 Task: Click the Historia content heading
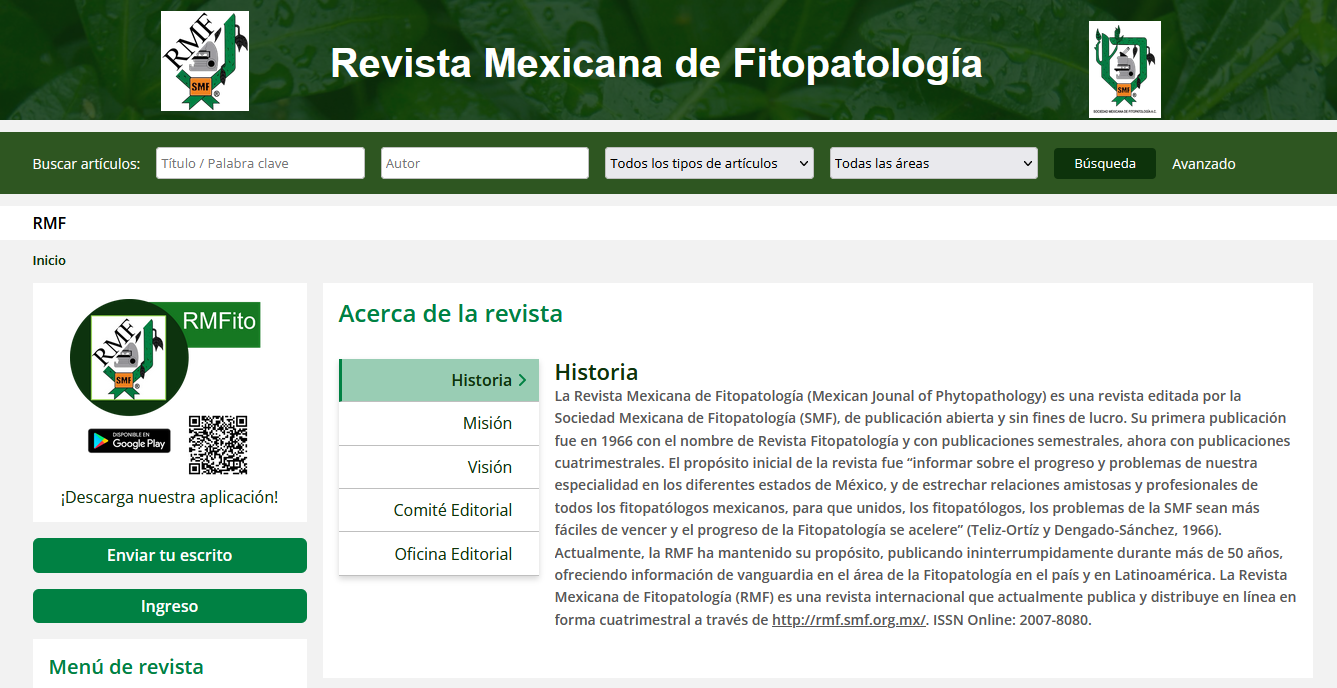(596, 372)
